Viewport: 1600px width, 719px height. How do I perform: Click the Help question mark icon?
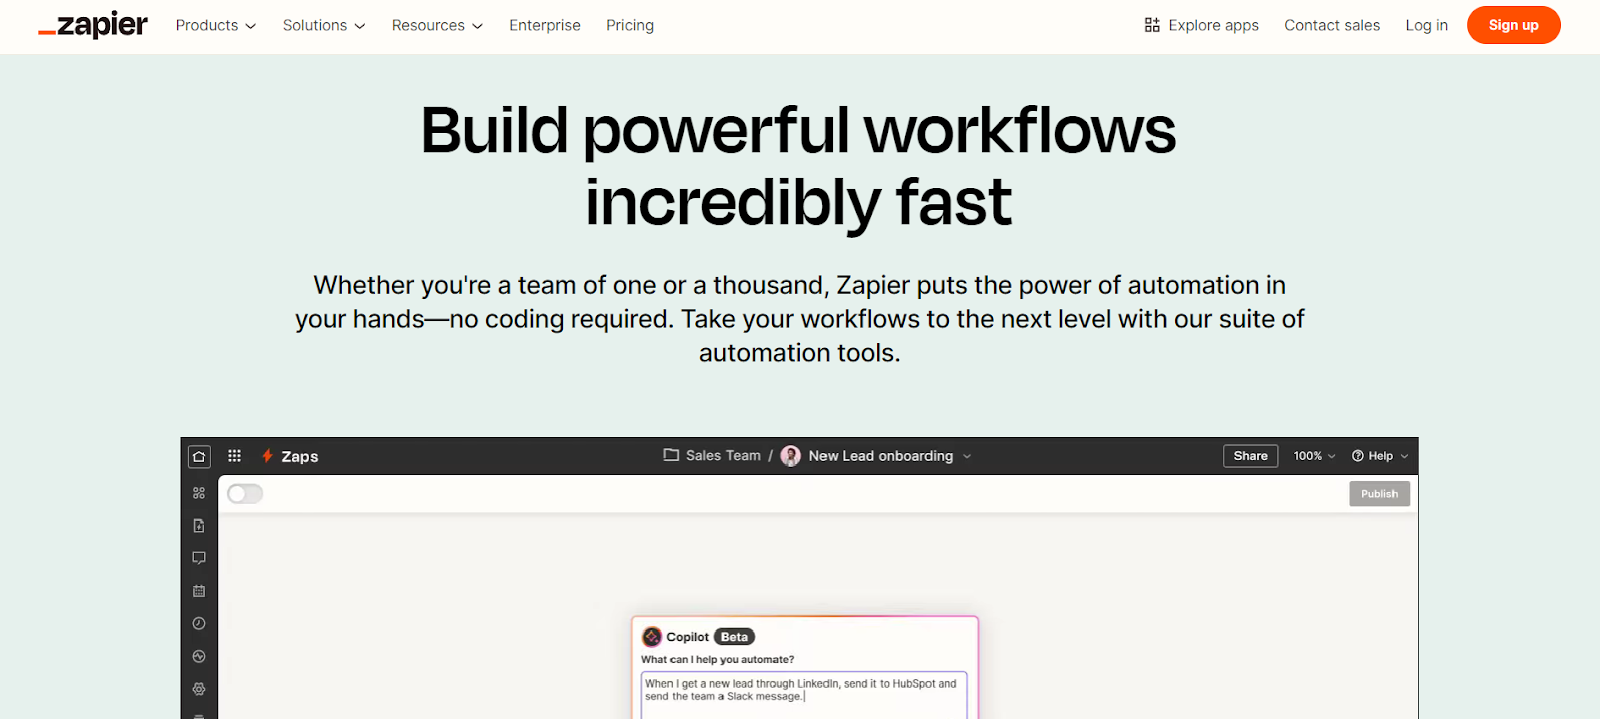pyautogui.click(x=1358, y=456)
